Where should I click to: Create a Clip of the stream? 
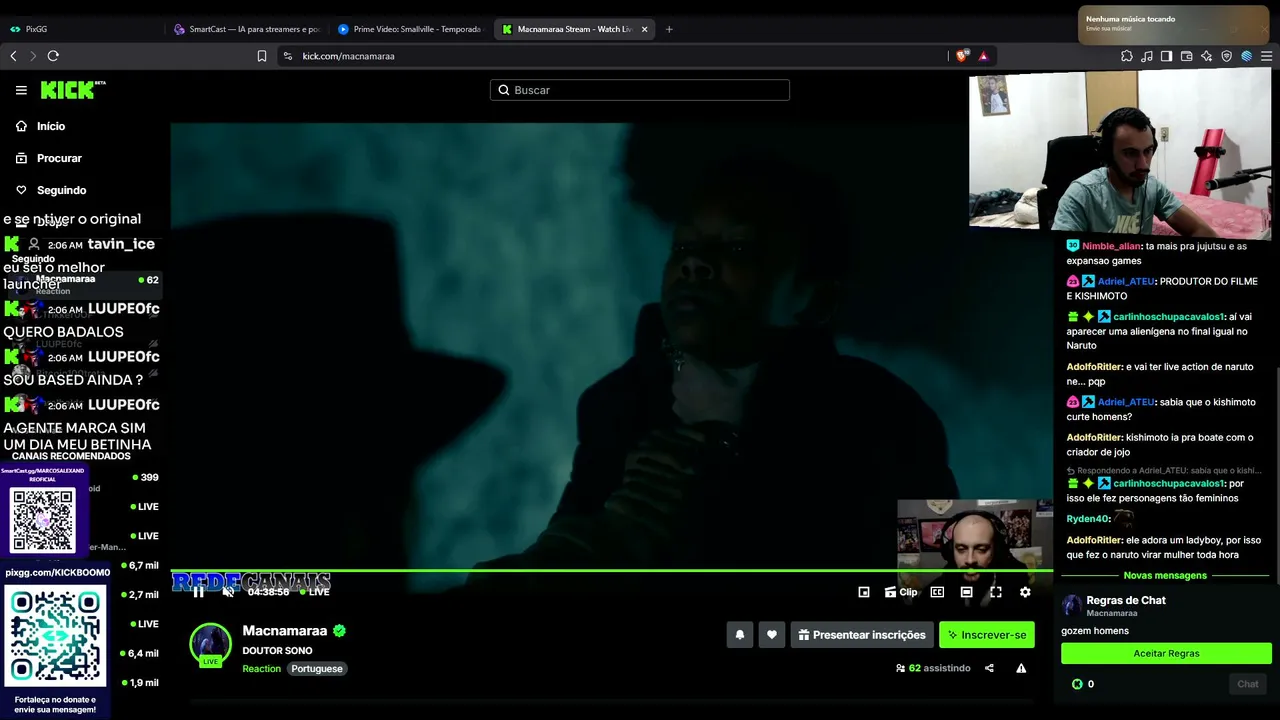tap(901, 592)
